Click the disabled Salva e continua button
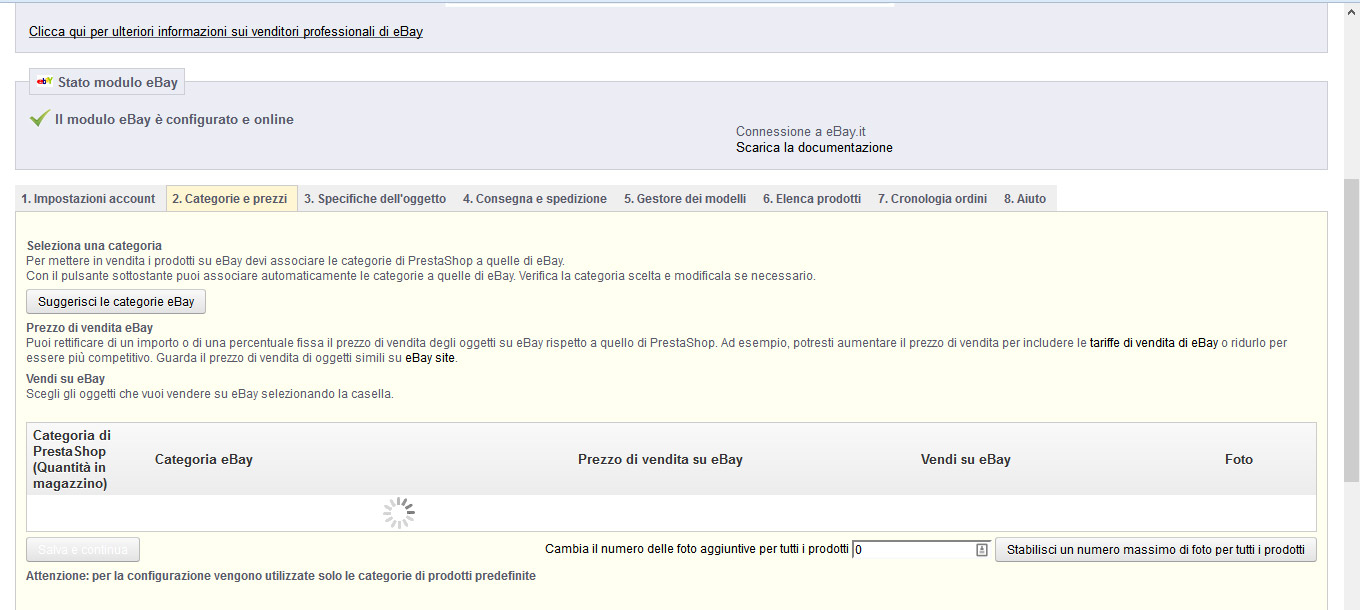 83,549
